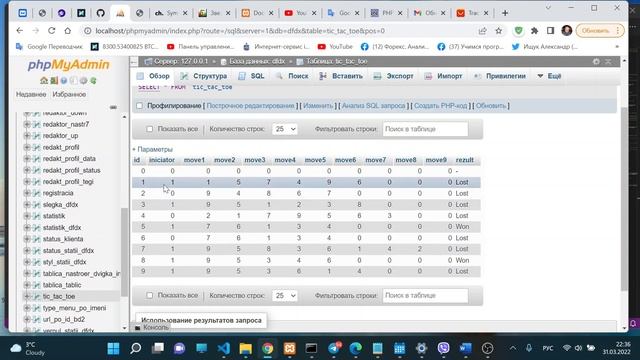The width and height of the screenshot is (640, 360).
Task: Open Word from the taskbar
Action: point(465,348)
